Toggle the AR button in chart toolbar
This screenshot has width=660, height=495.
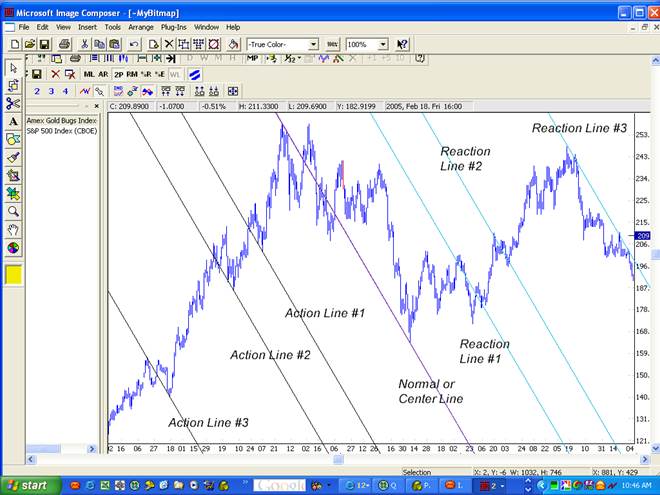click(x=103, y=74)
